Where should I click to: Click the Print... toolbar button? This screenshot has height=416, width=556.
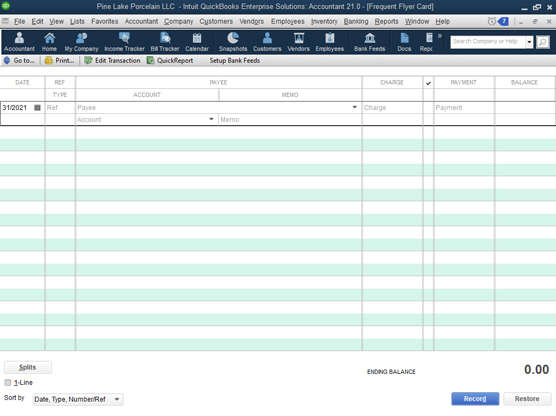[x=60, y=61]
